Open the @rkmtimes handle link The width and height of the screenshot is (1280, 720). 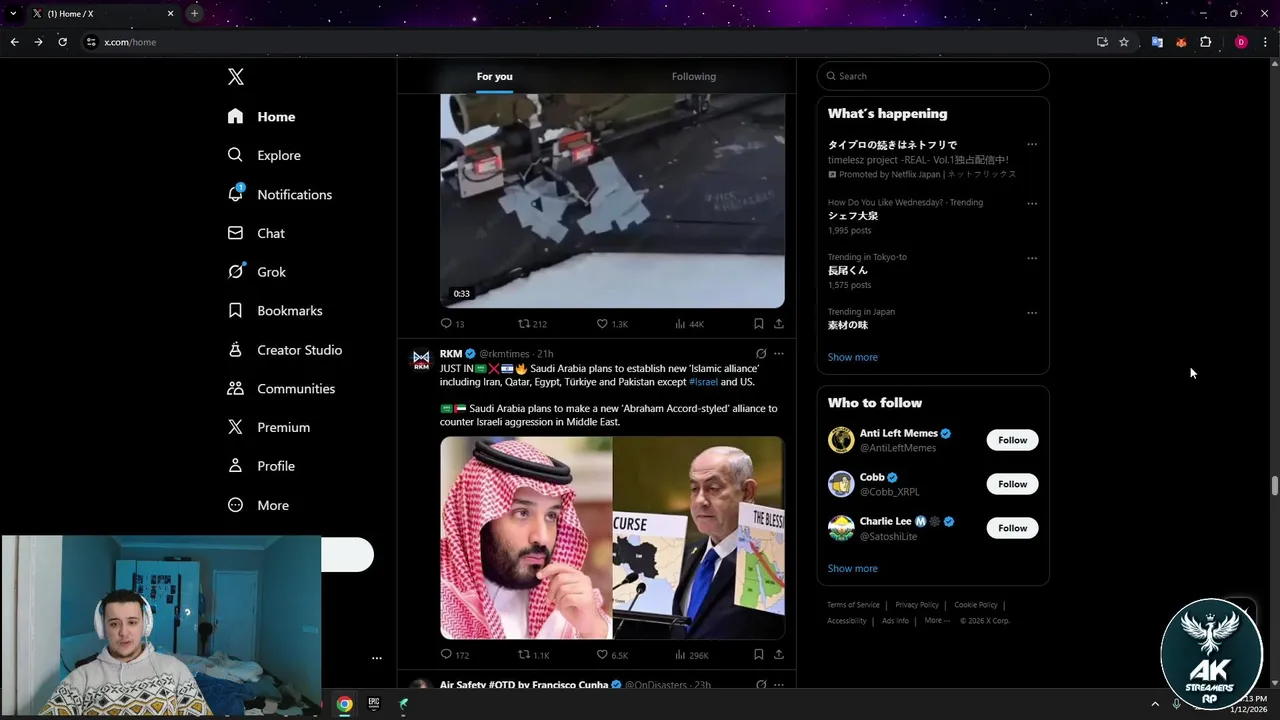coord(504,354)
